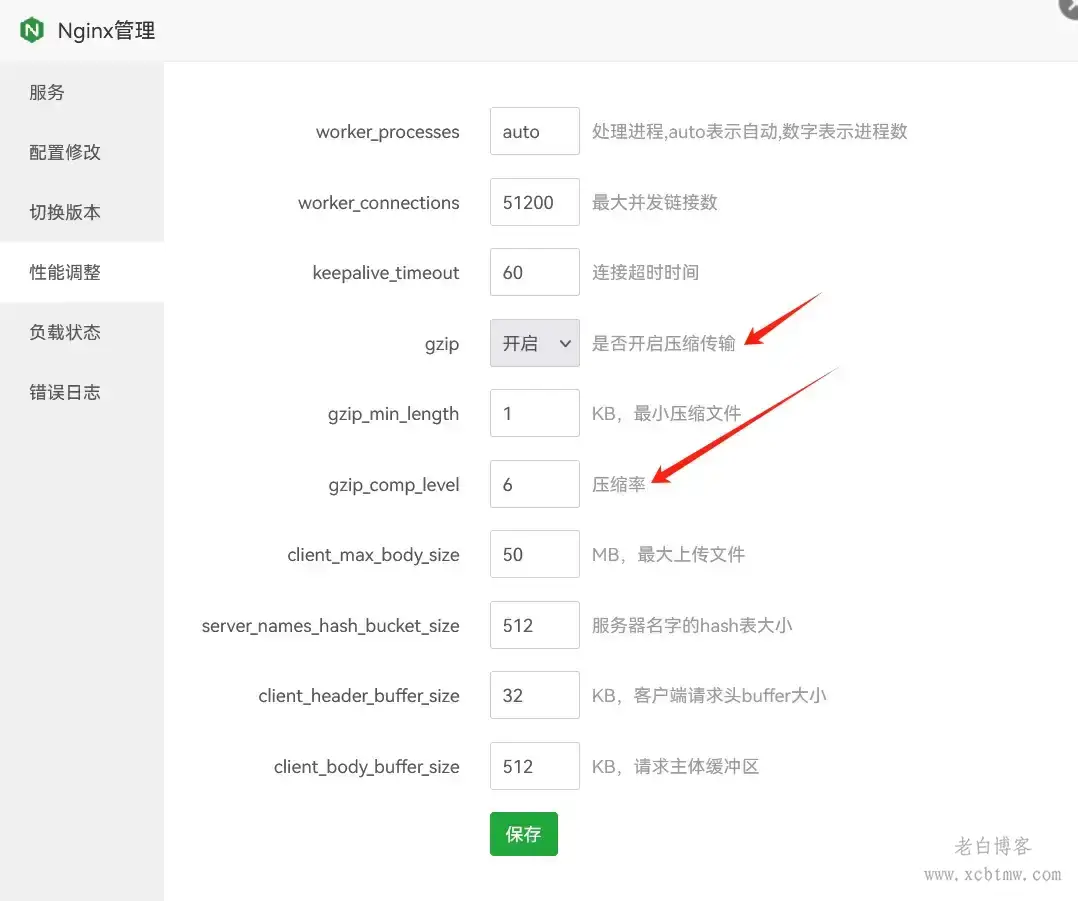
Task: Click the server_names_hash_bucket_size value 512
Action: (x=534, y=625)
